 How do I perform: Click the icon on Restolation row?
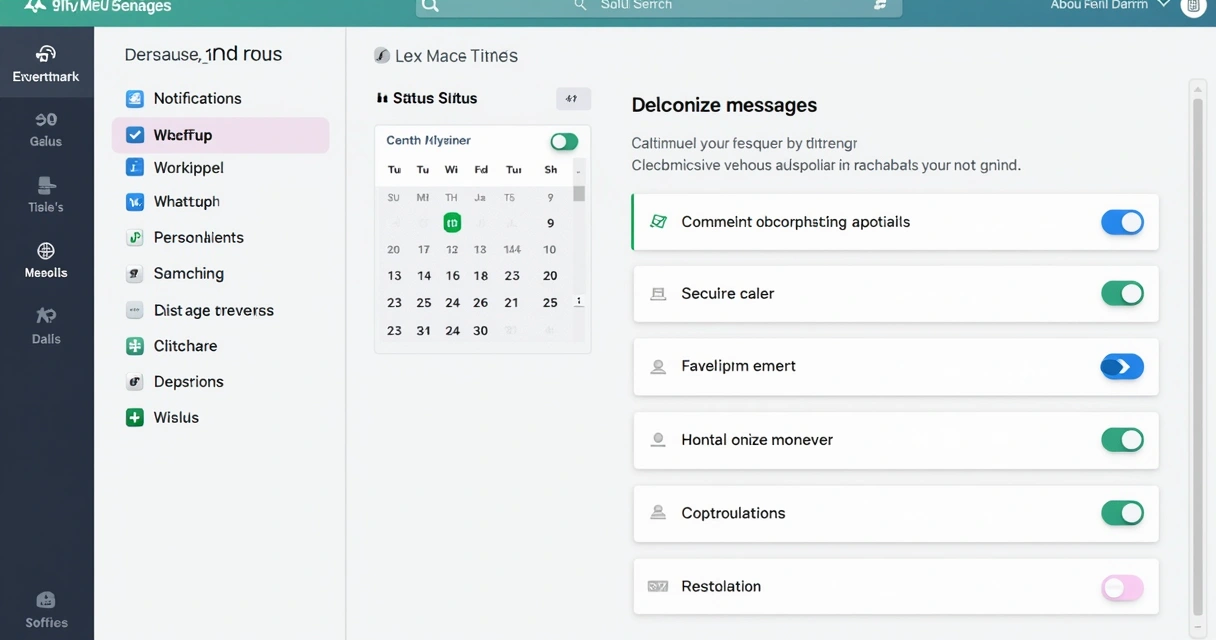(658, 586)
